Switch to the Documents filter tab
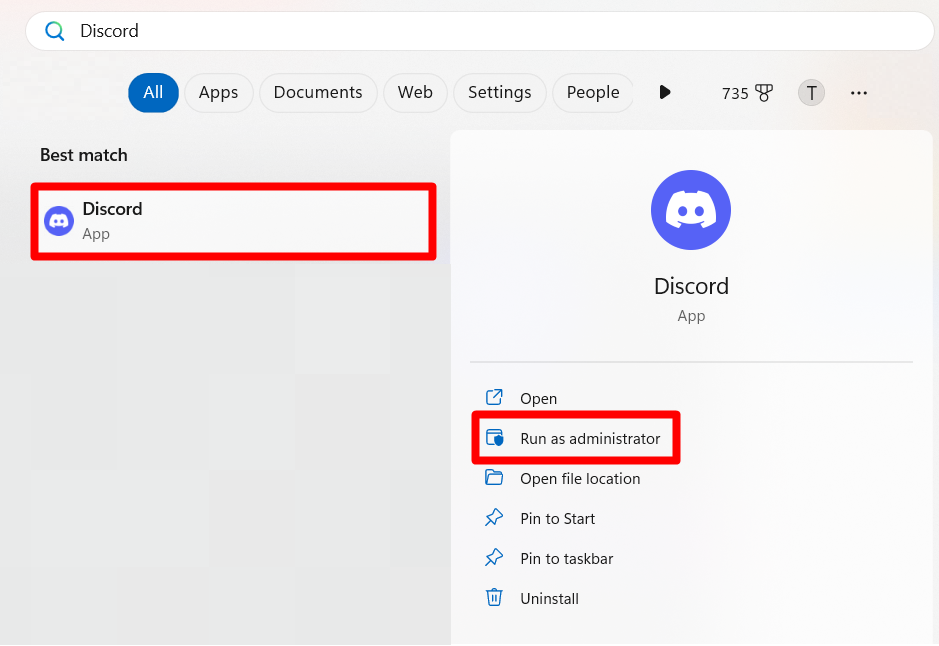Screen dimensions: 939x646 tap(318, 93)
